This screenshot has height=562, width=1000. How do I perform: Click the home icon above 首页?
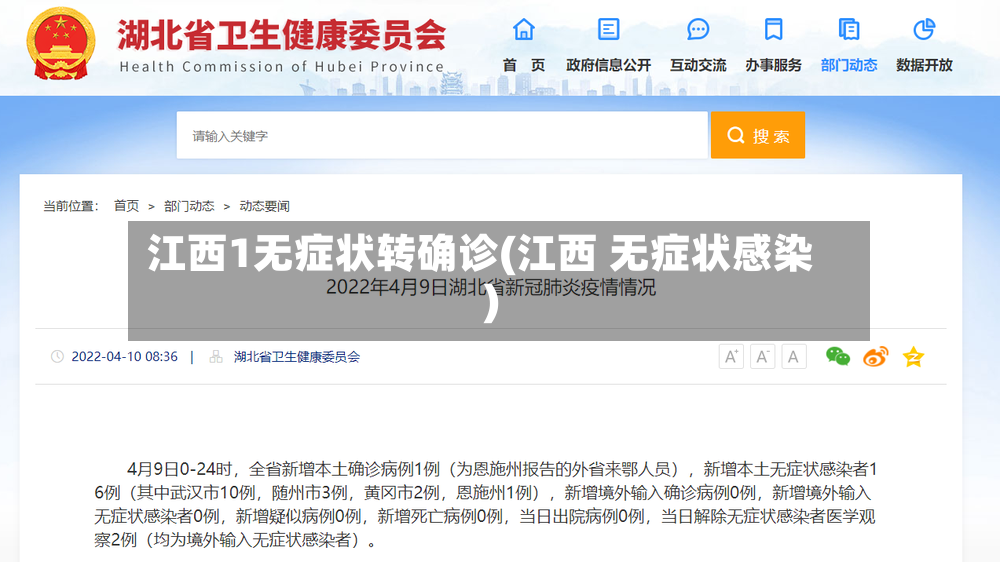click(524, 29)
